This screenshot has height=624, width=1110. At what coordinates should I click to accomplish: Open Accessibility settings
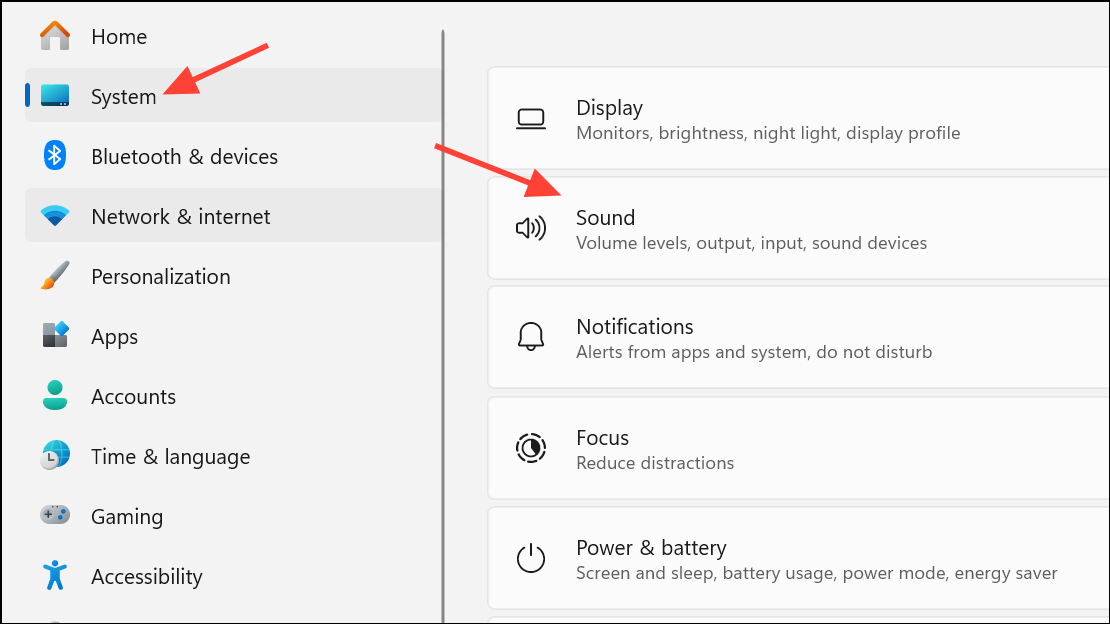[x=233, y=575]
